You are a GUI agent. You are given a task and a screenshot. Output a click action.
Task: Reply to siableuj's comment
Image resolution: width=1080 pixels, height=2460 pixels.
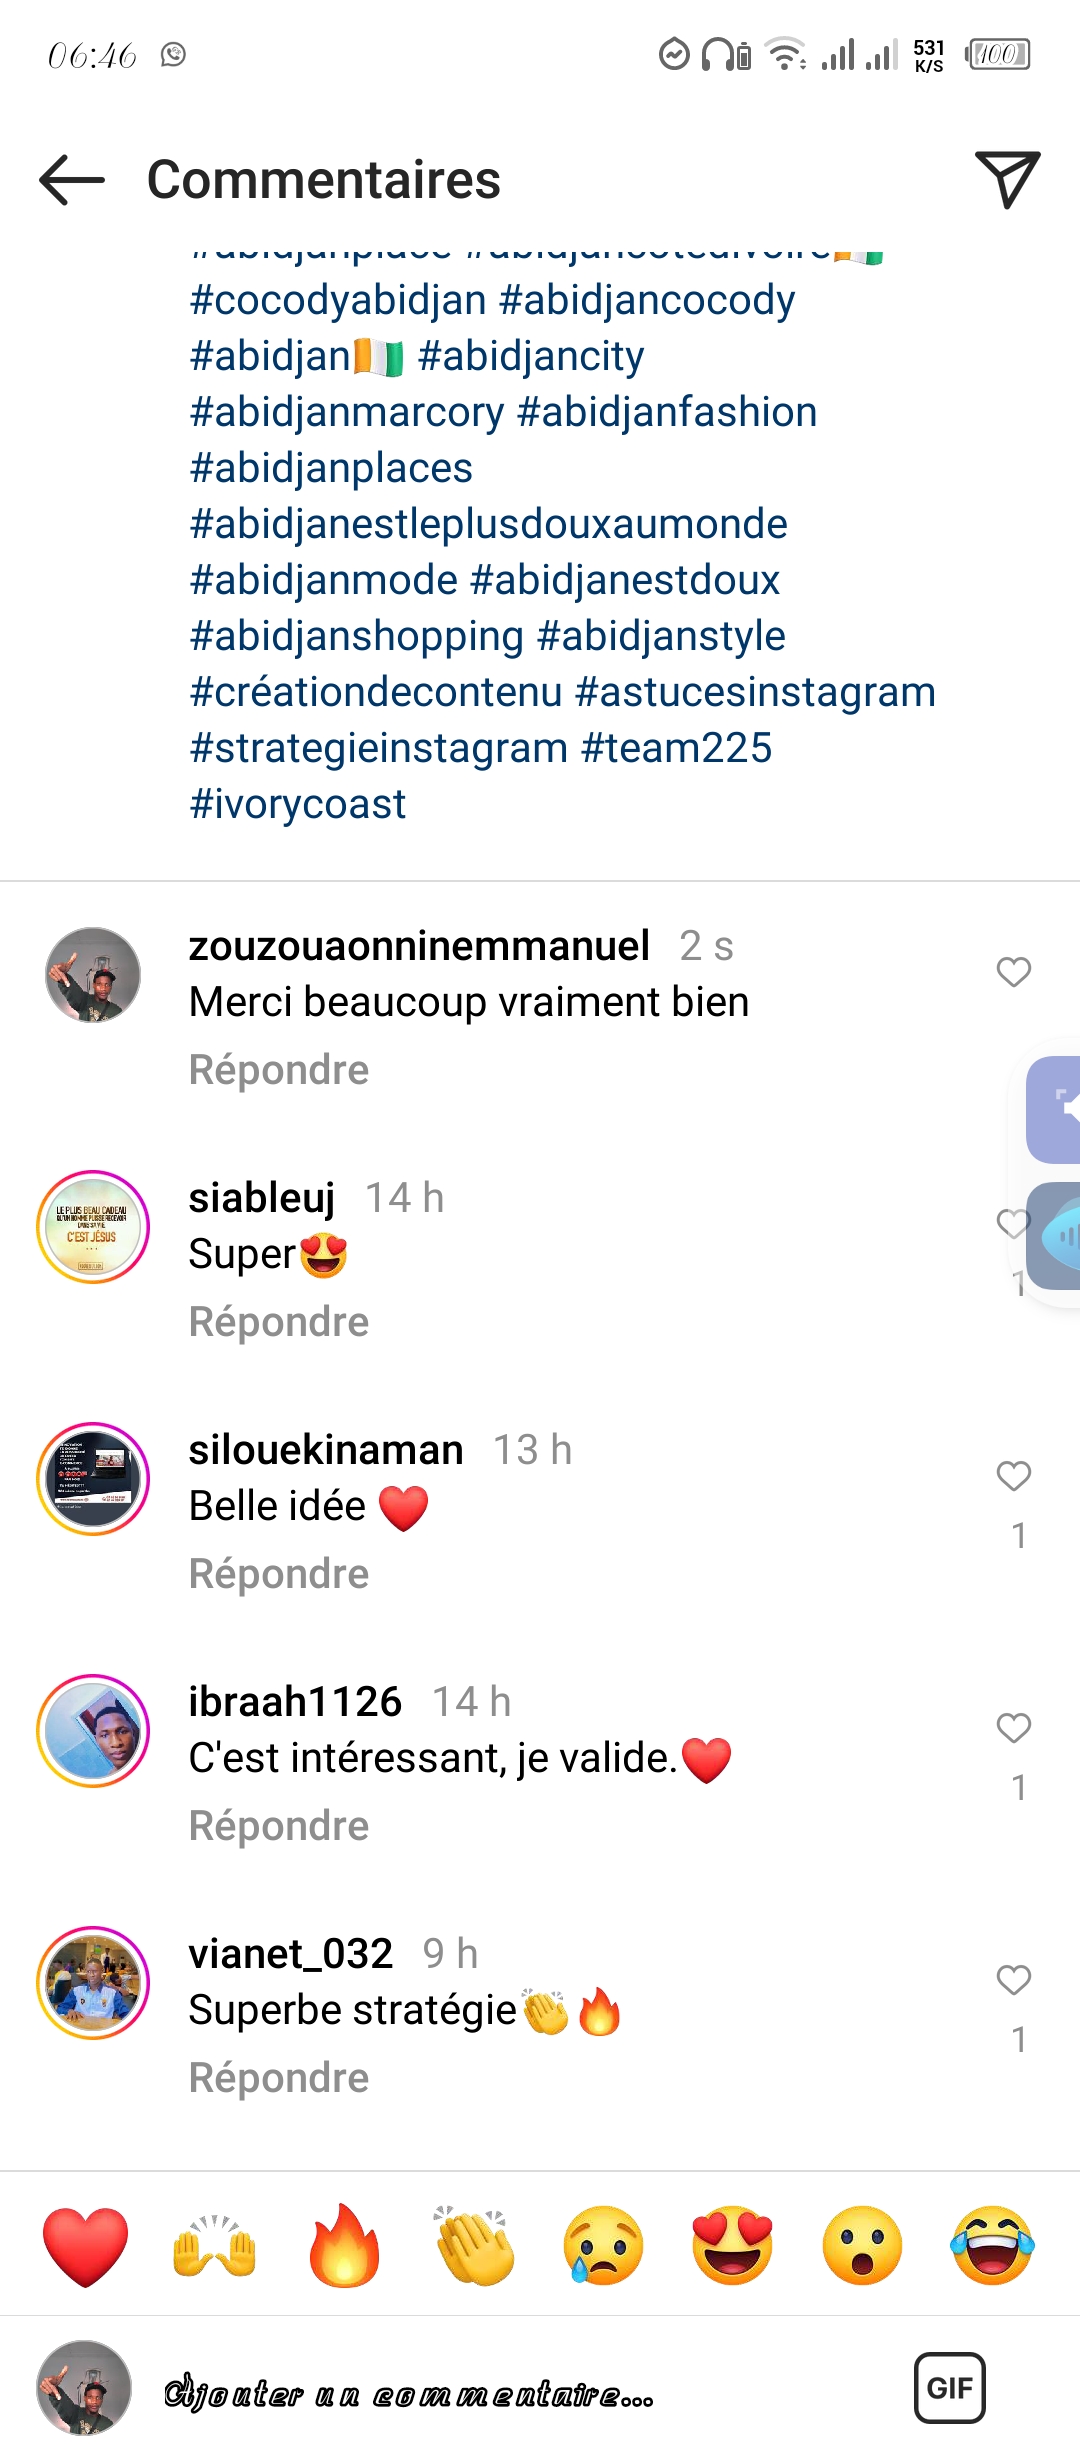pos(279,1322)
